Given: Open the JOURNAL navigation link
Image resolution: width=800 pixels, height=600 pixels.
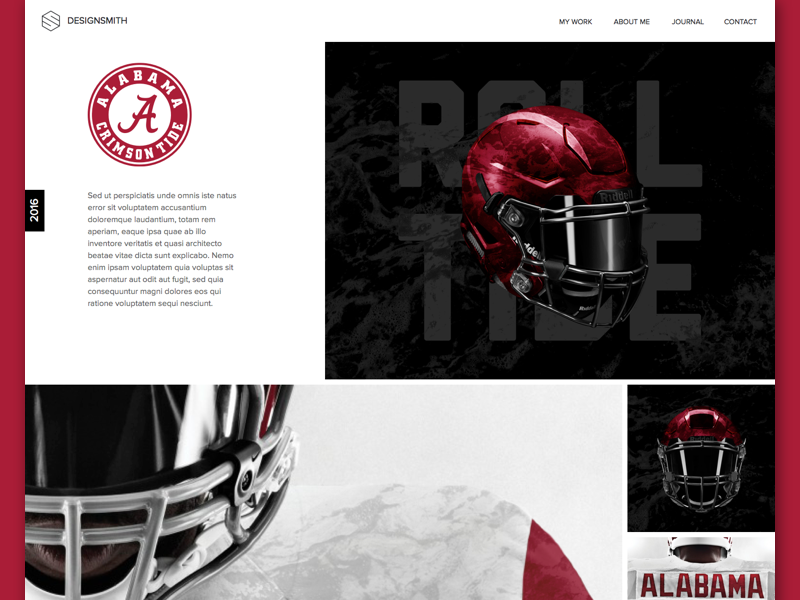Looking at the screenshot, I should pyautogui.click(x=688, y=22).
